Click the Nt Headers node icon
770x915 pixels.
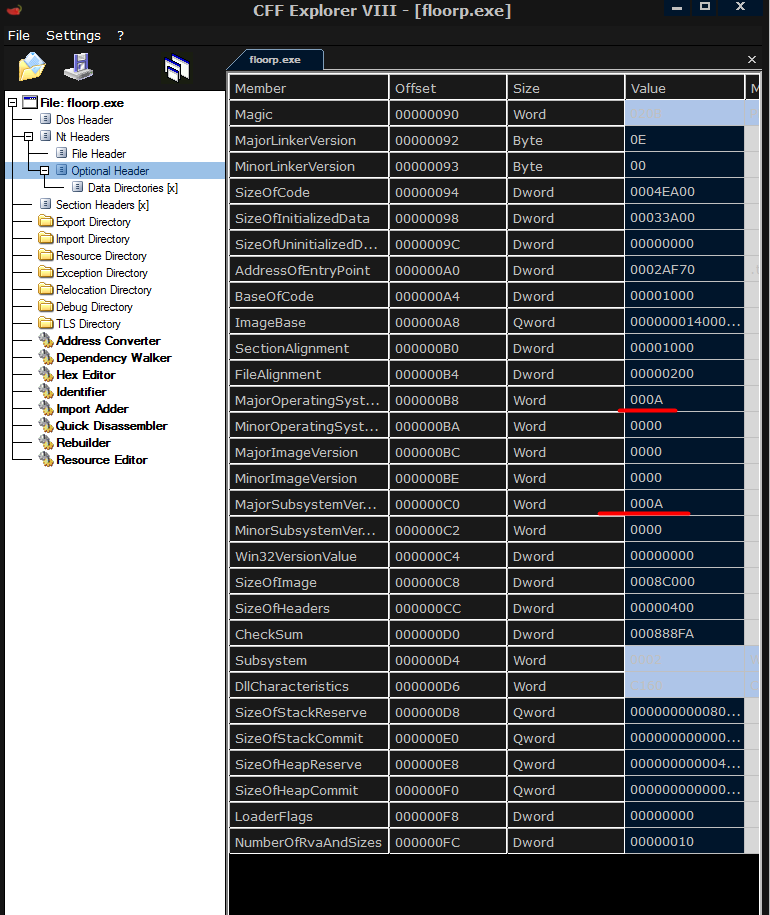pos(46,136)
